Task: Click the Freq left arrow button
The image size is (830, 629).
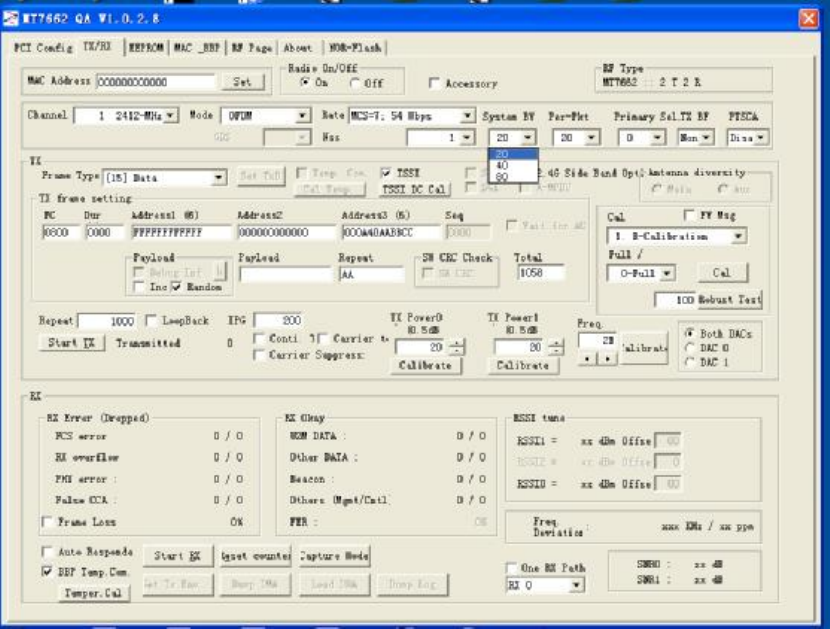Action: [587, 358]
